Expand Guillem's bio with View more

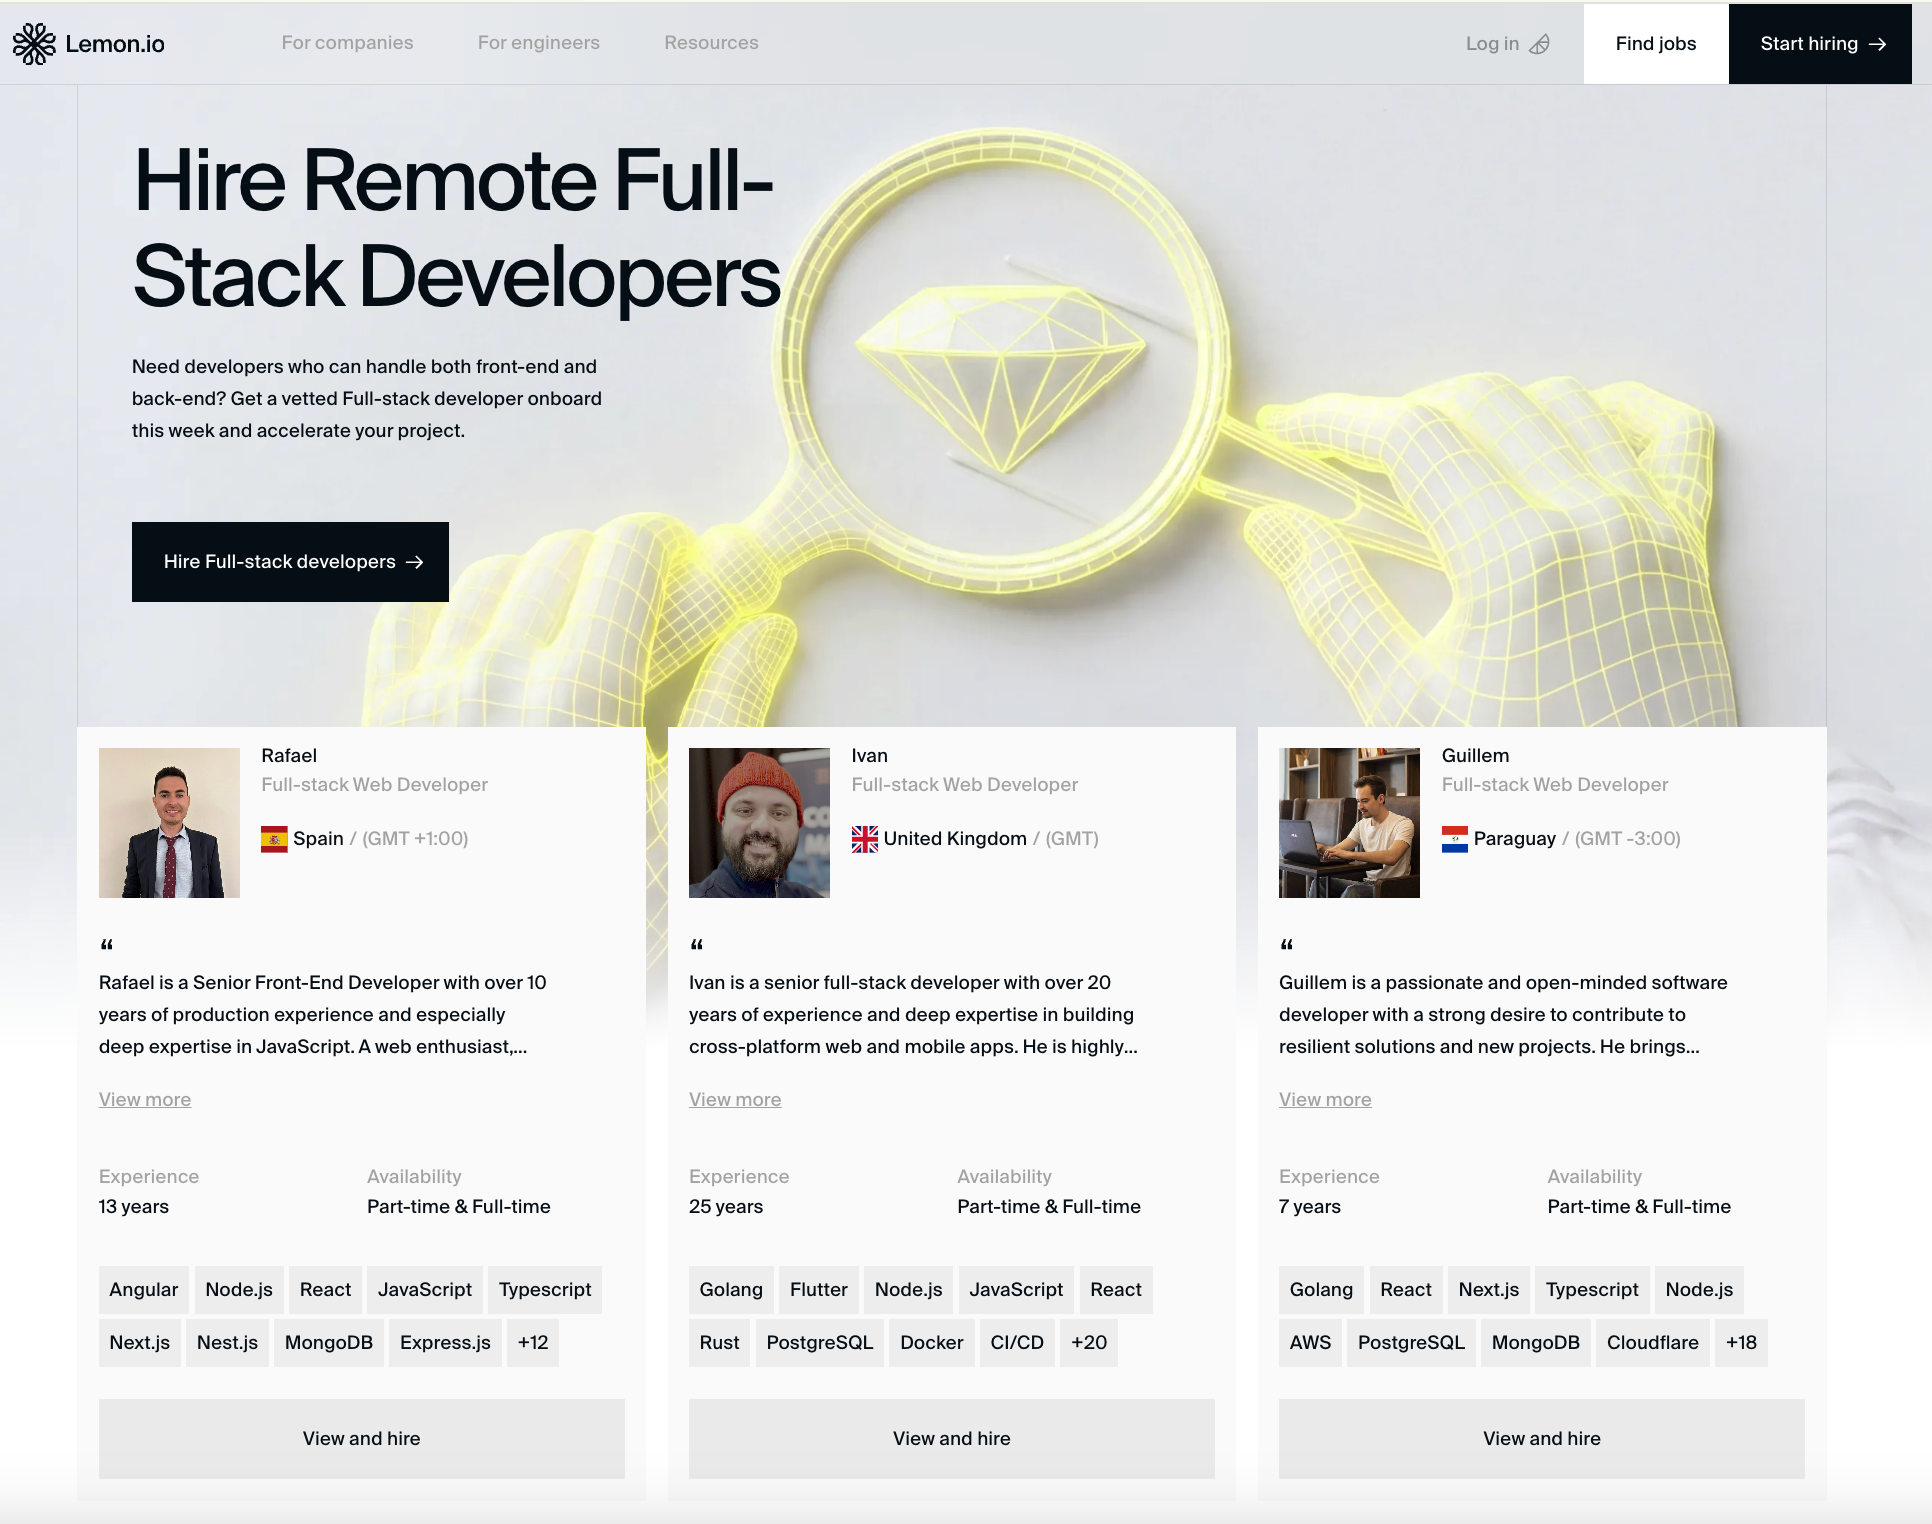[x=1325, y=1099]
